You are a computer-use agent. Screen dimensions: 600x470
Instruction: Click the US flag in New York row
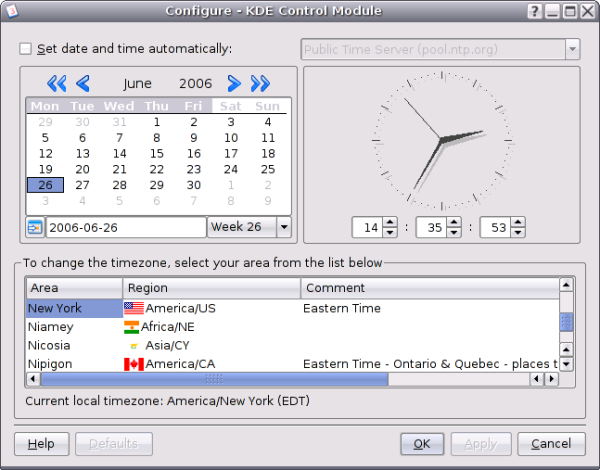(x=133, y=308)
